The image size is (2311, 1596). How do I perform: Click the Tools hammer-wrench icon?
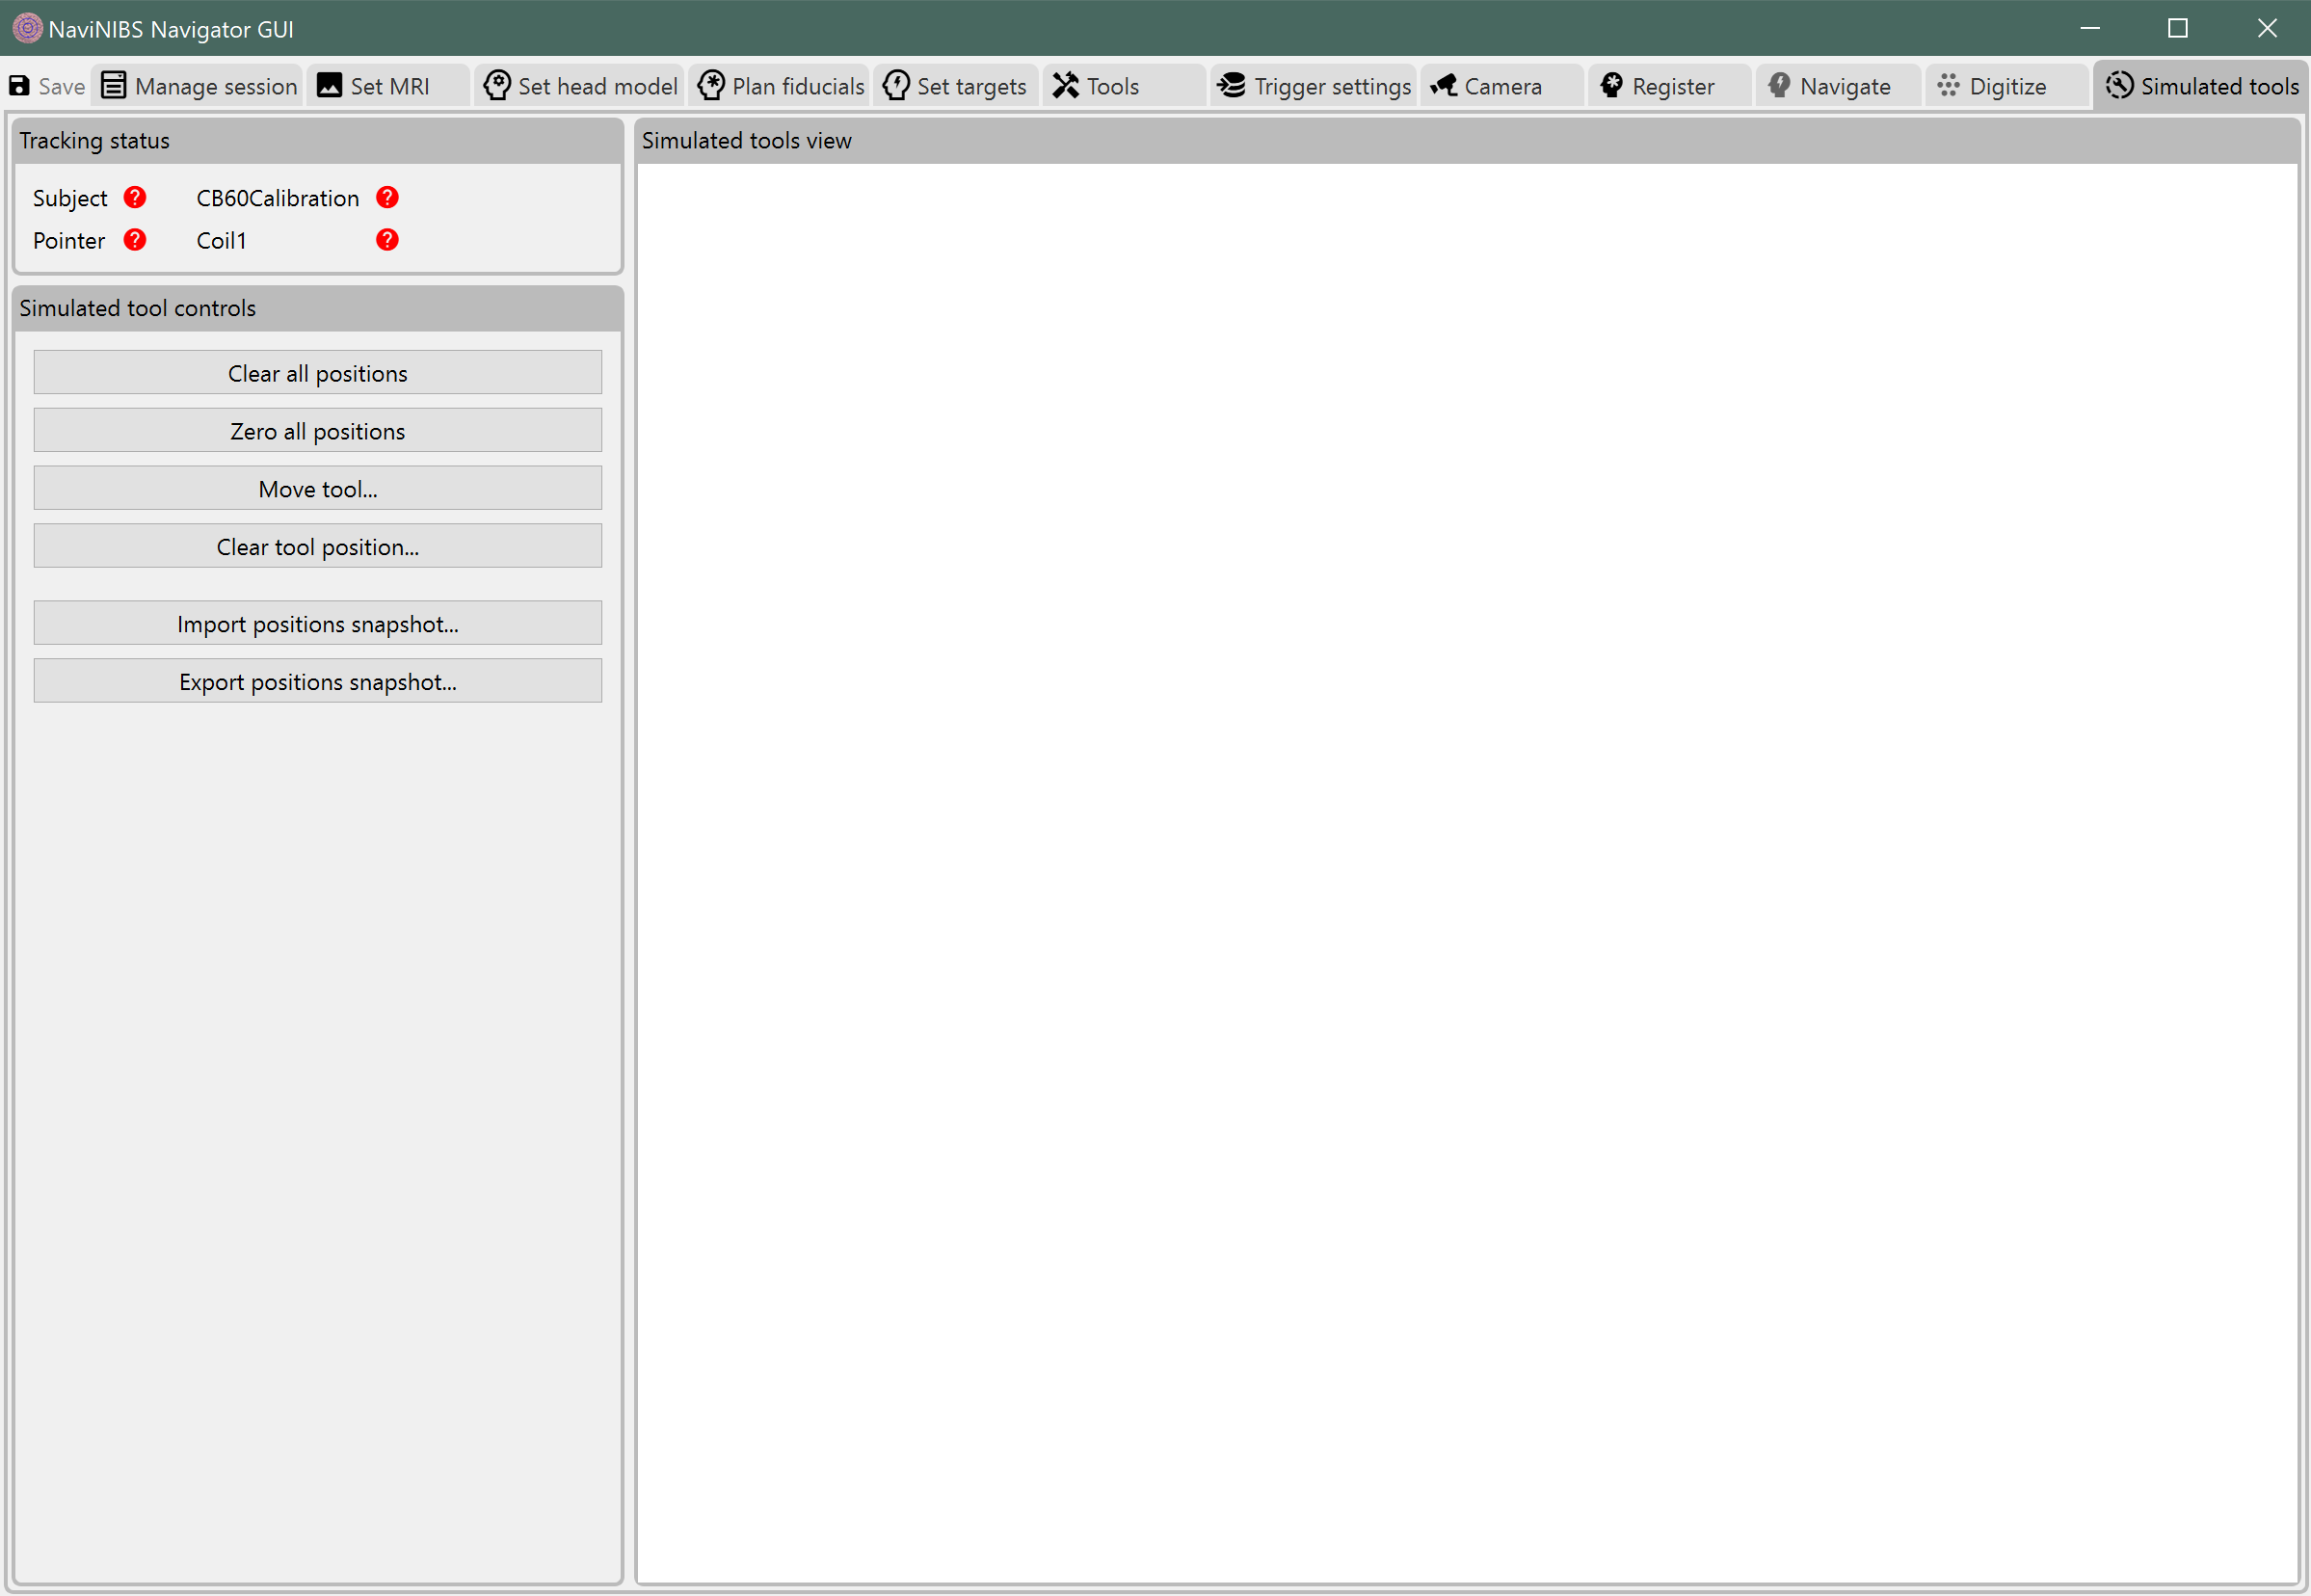tap(1065, 86)
